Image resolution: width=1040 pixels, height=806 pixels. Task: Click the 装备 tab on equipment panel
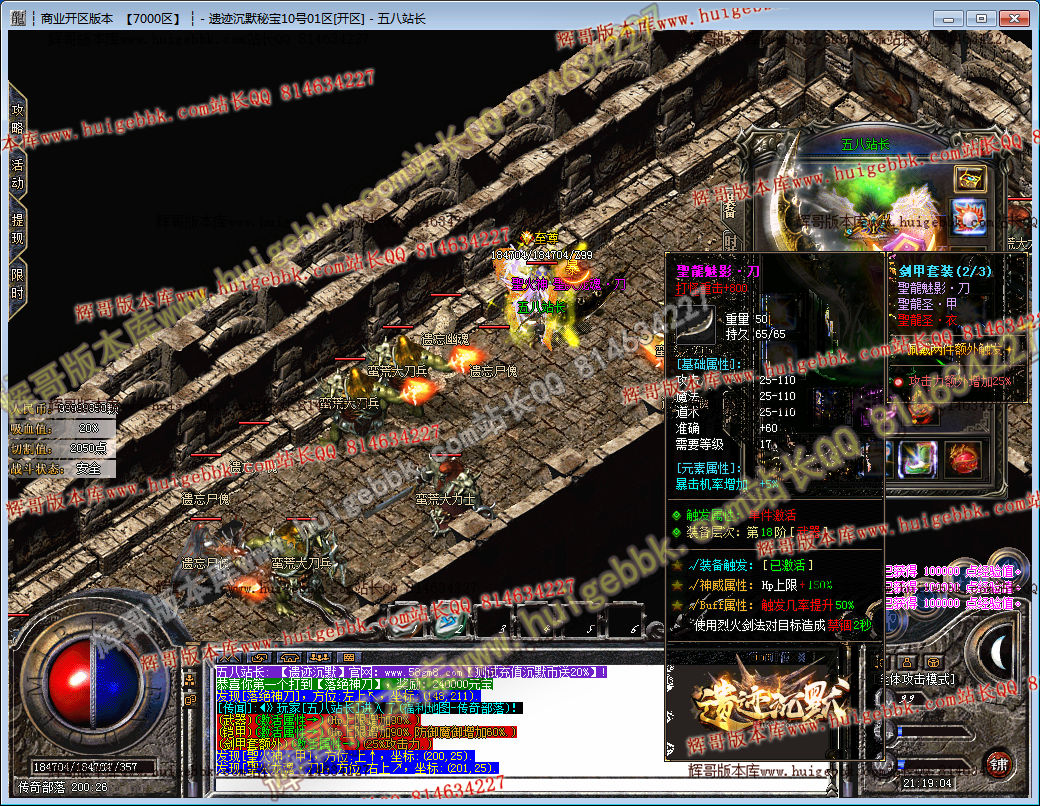pyautogui.click(x=730, y=203)
